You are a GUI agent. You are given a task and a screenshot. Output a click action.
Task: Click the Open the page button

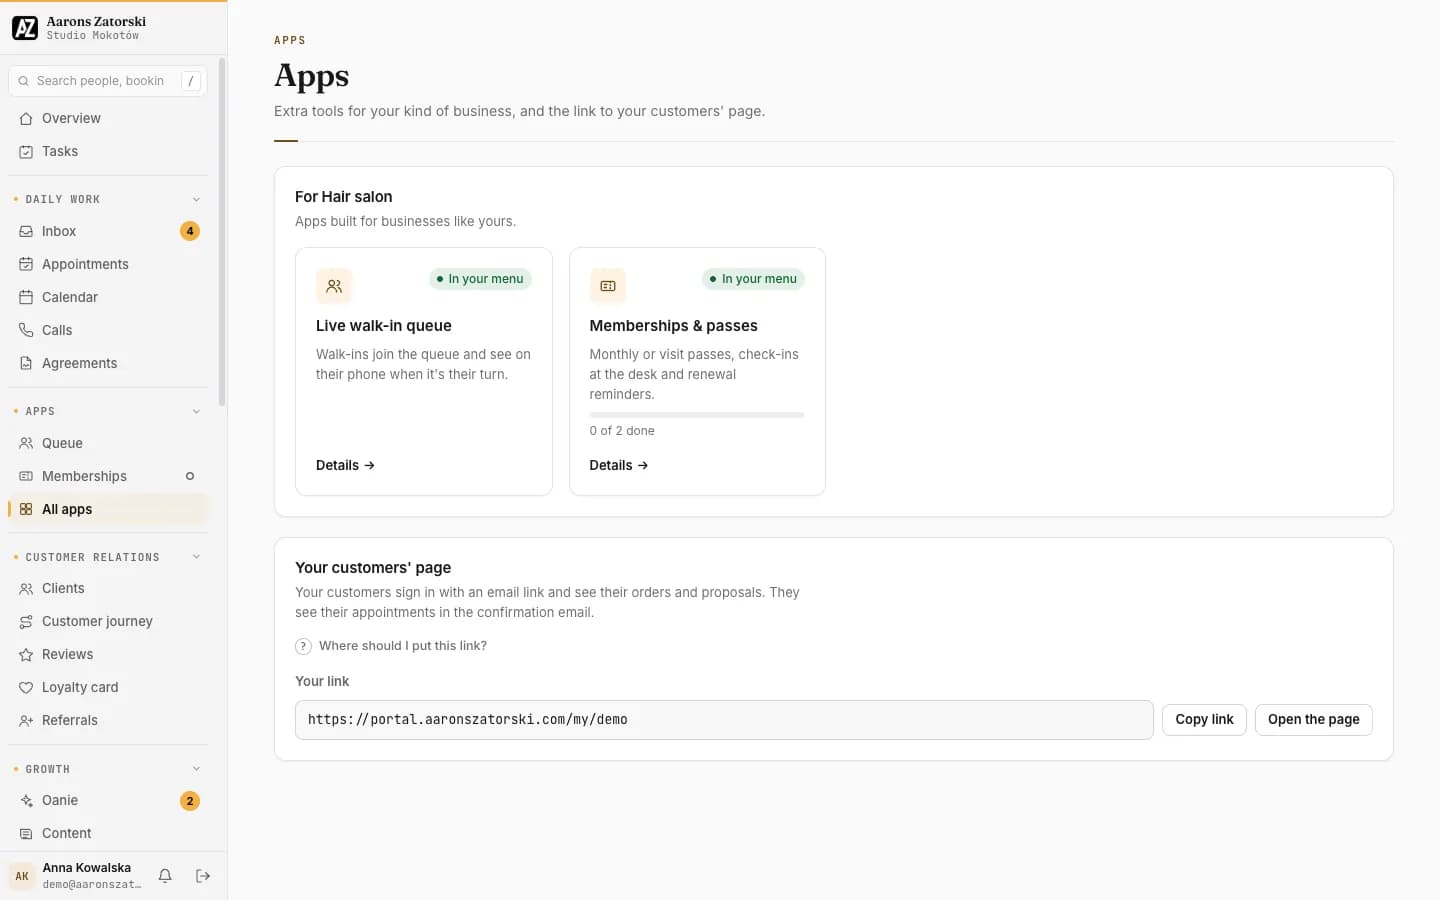[1314, 720]
